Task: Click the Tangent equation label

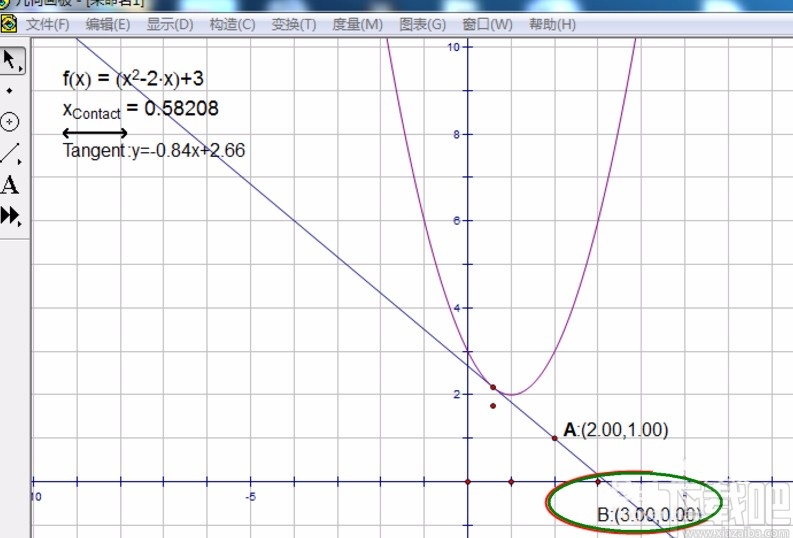Action: point(154,151)
